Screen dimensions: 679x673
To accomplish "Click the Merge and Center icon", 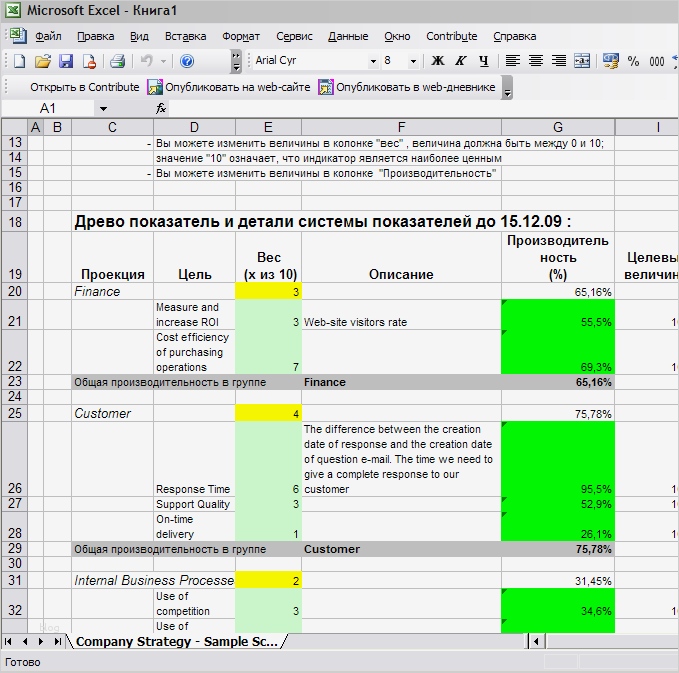I will click(582, 61).
